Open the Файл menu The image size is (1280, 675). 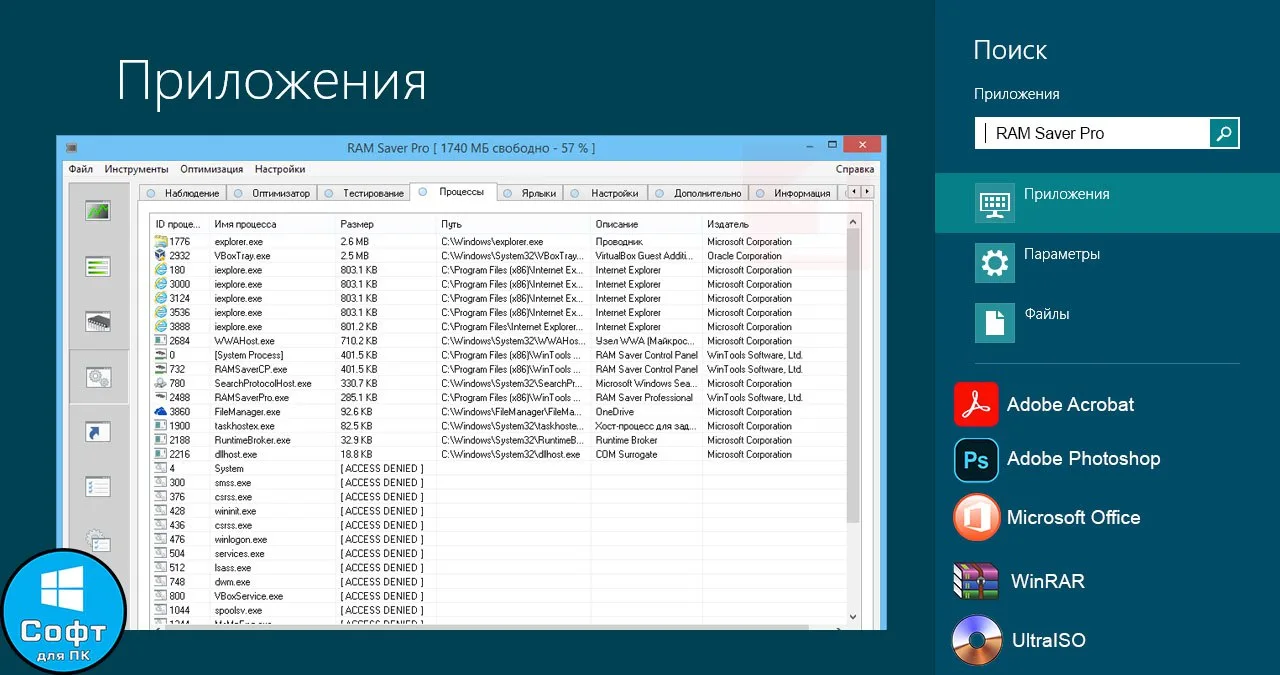[81, 169]
